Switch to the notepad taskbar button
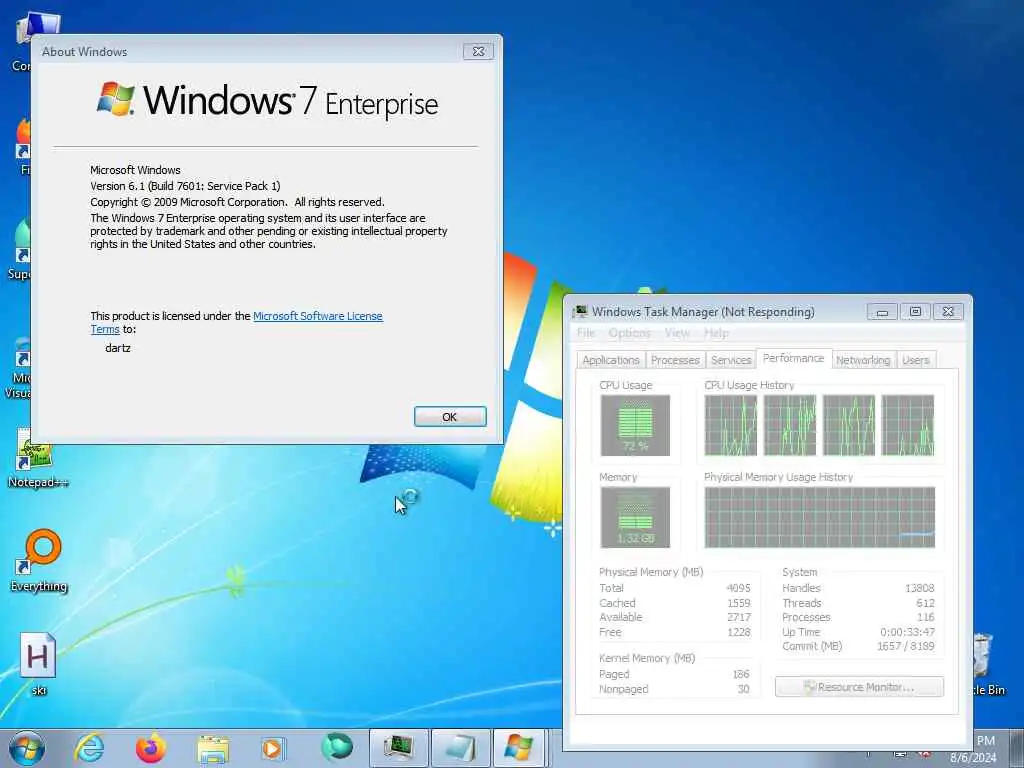Image resolution: width=1024 pixels, height=768 pixels. click(x=460, y=748)
